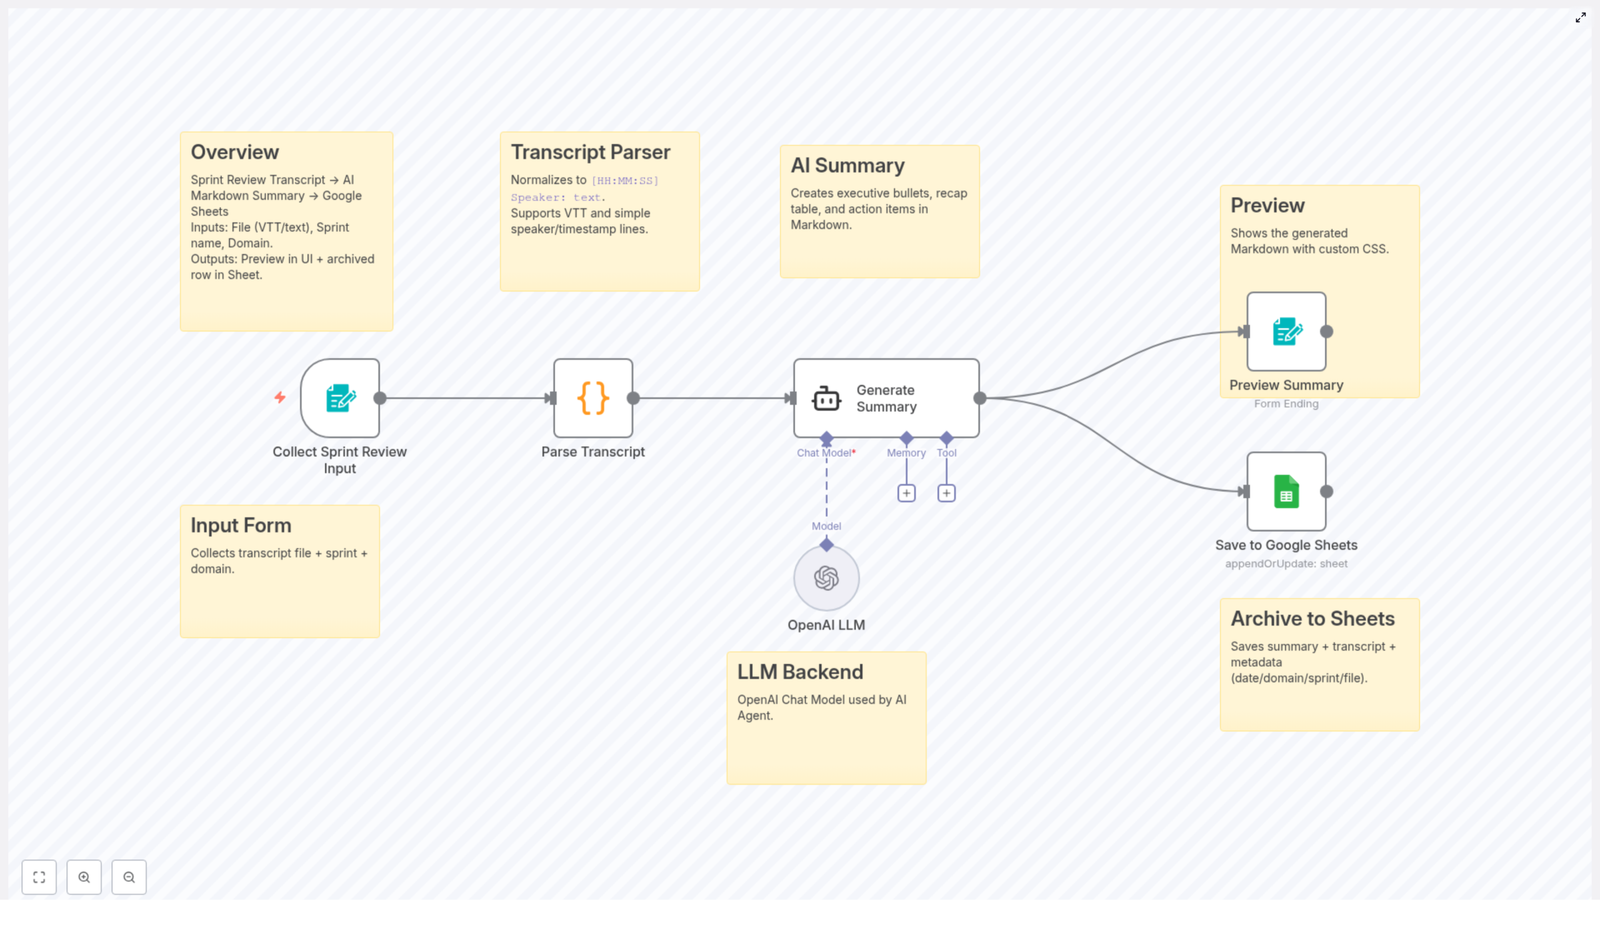Select the LLM Backend sticky note
The width and height of the screenshot is (1600, 938).
pyautogui.click(x=826, y=750)
